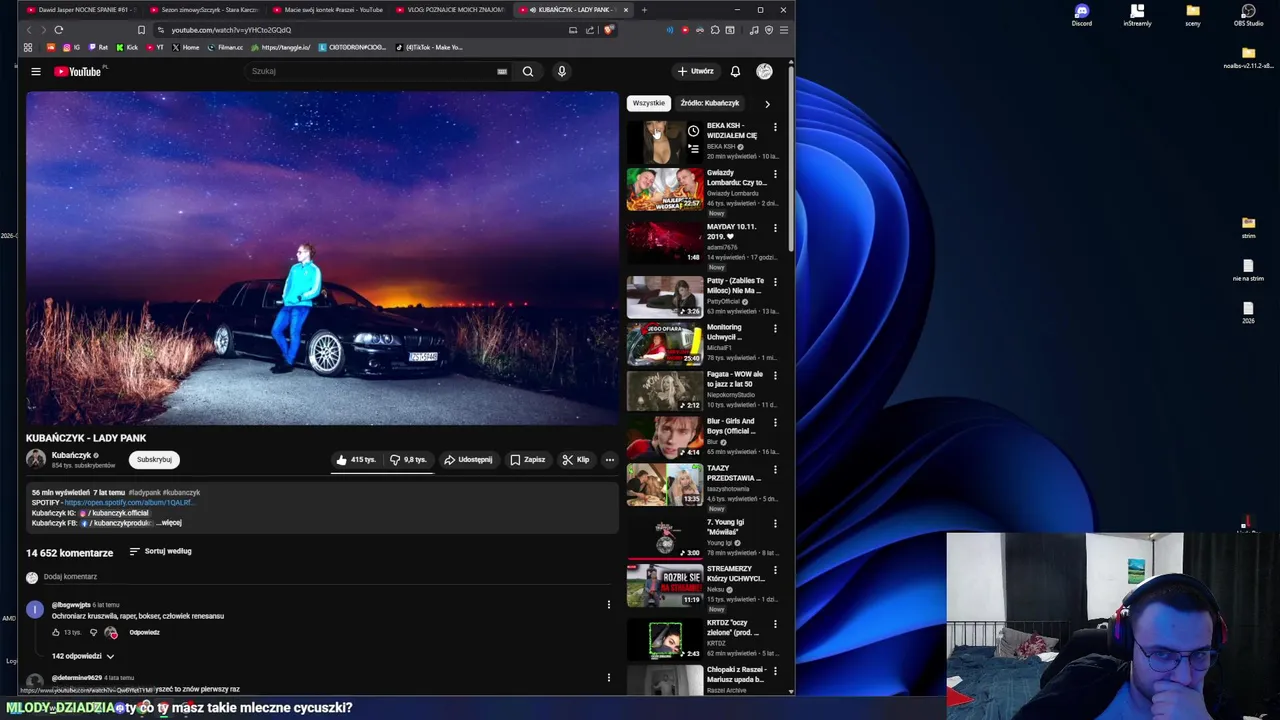The width and height of the screenshot is (1280, 720).
Task: Click the 14 652 komentarze heading
Action: tap(70, 553)
